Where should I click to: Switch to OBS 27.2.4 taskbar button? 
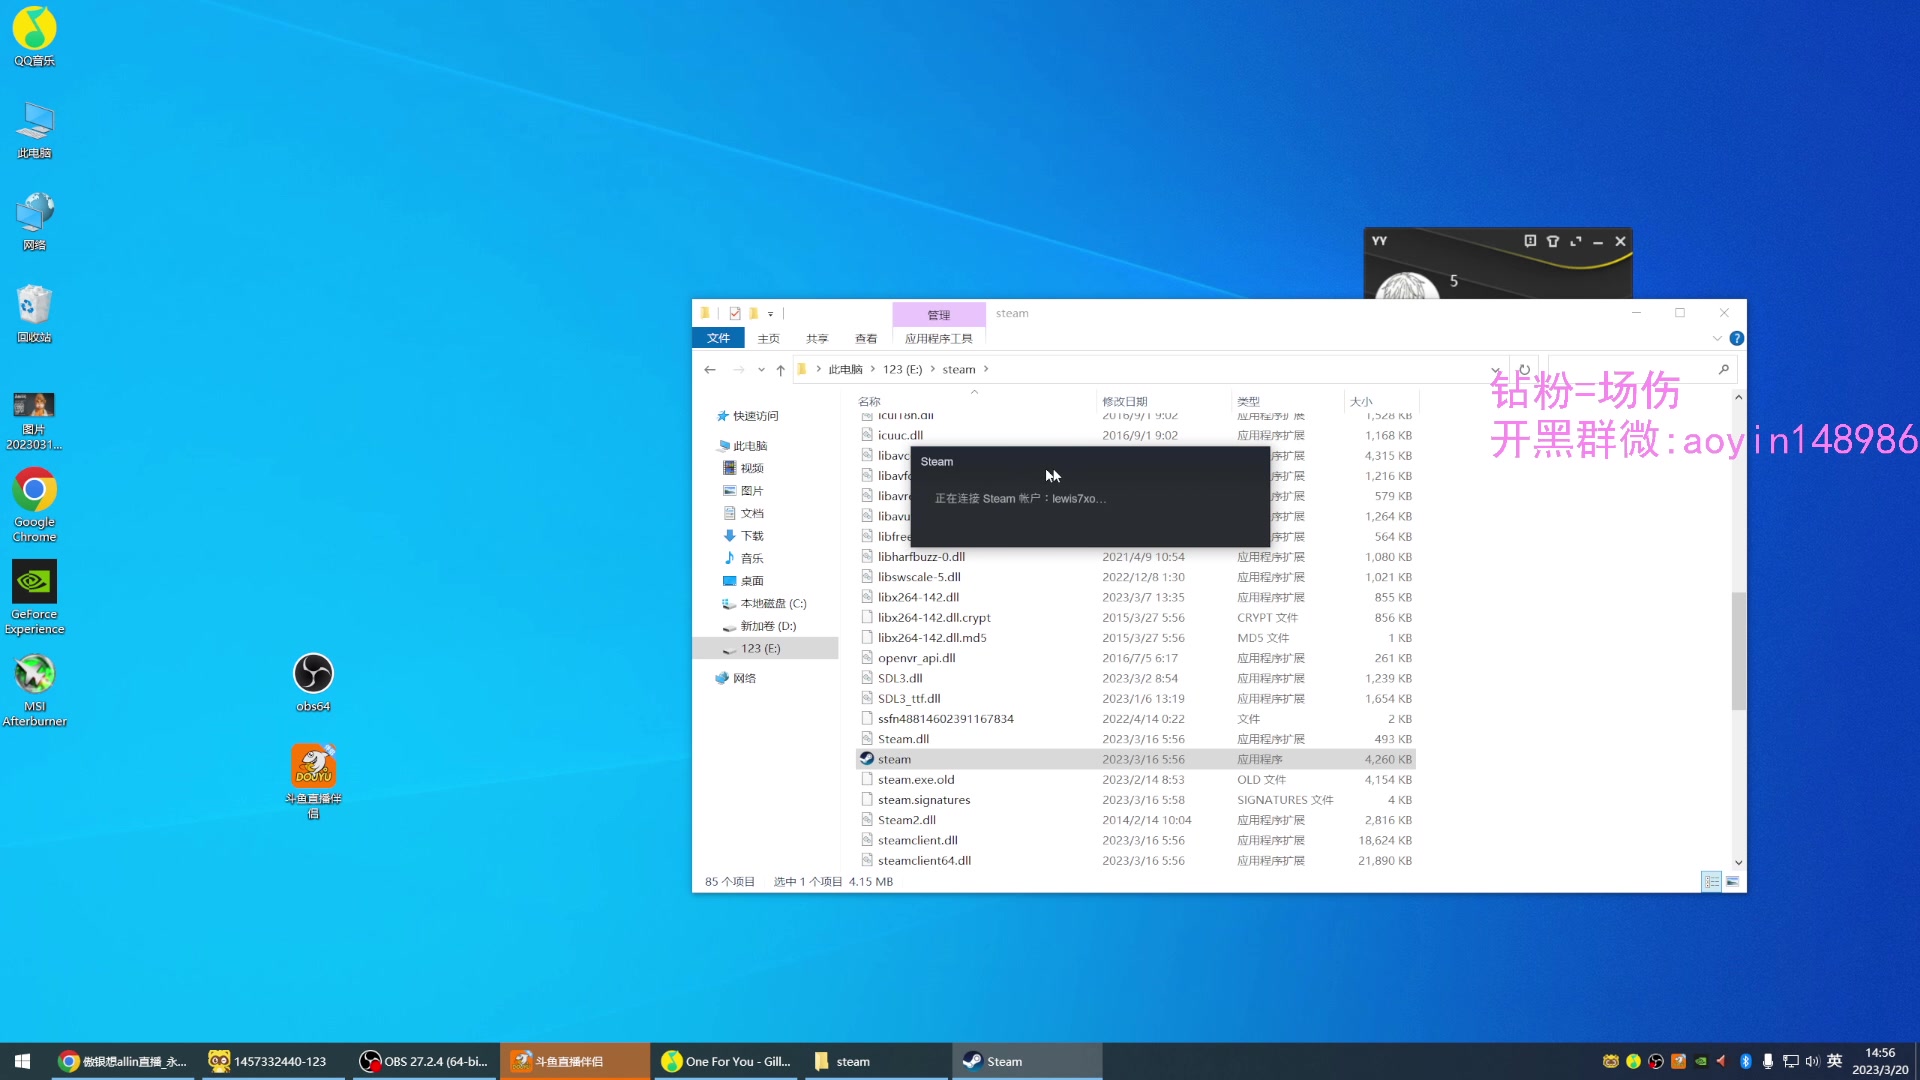tap(423, 1061)
